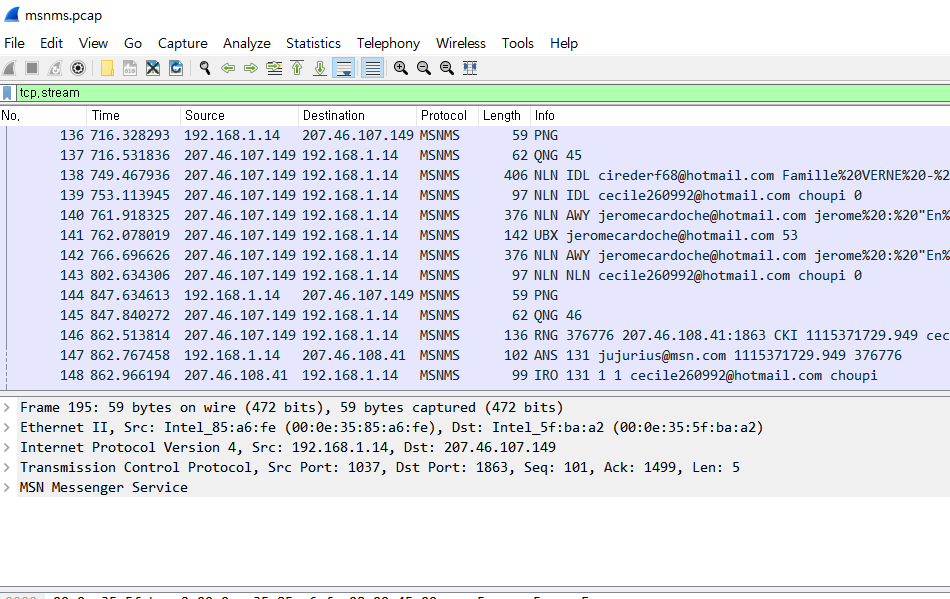
Task: Jump to the first packet icon
Action: (297, 68)
